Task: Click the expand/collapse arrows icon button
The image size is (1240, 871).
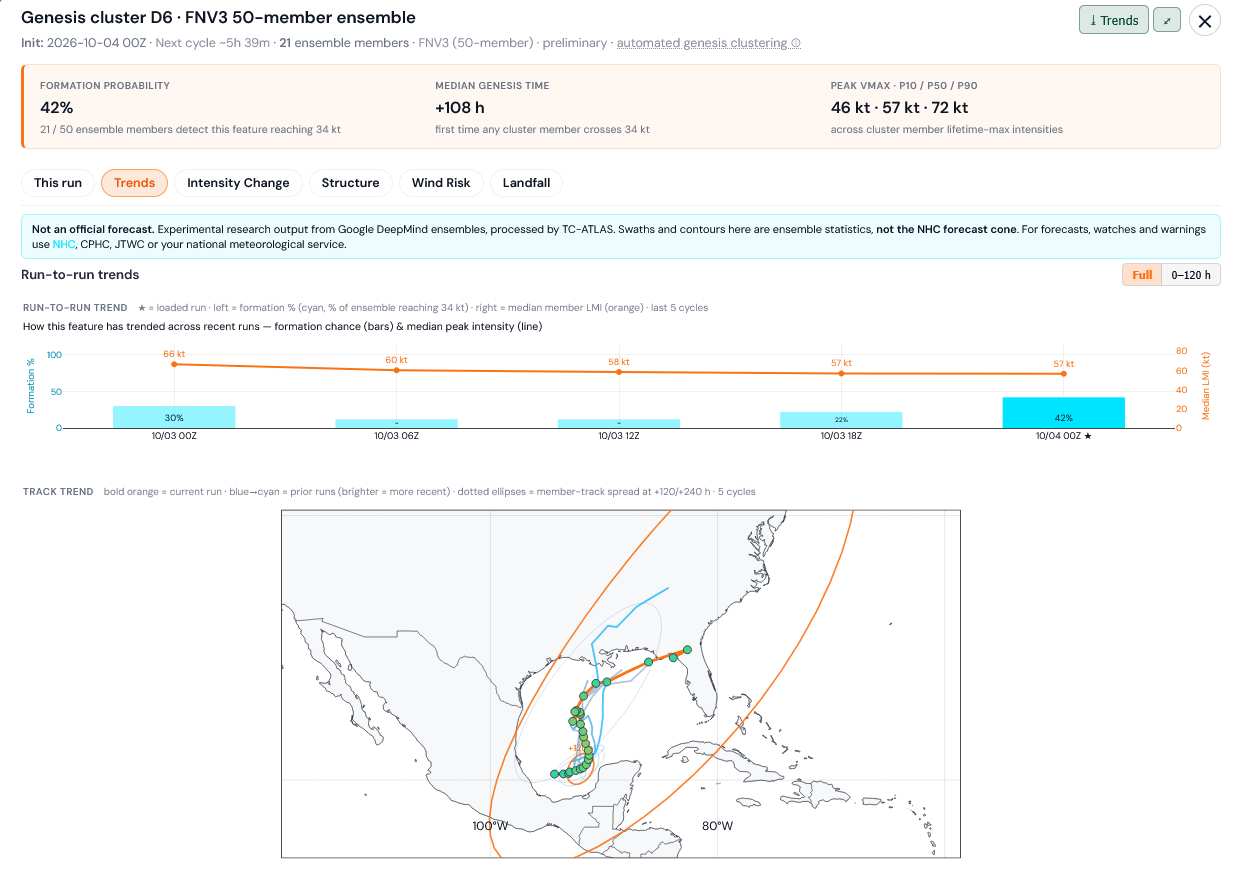Action: coord(1166,20)
